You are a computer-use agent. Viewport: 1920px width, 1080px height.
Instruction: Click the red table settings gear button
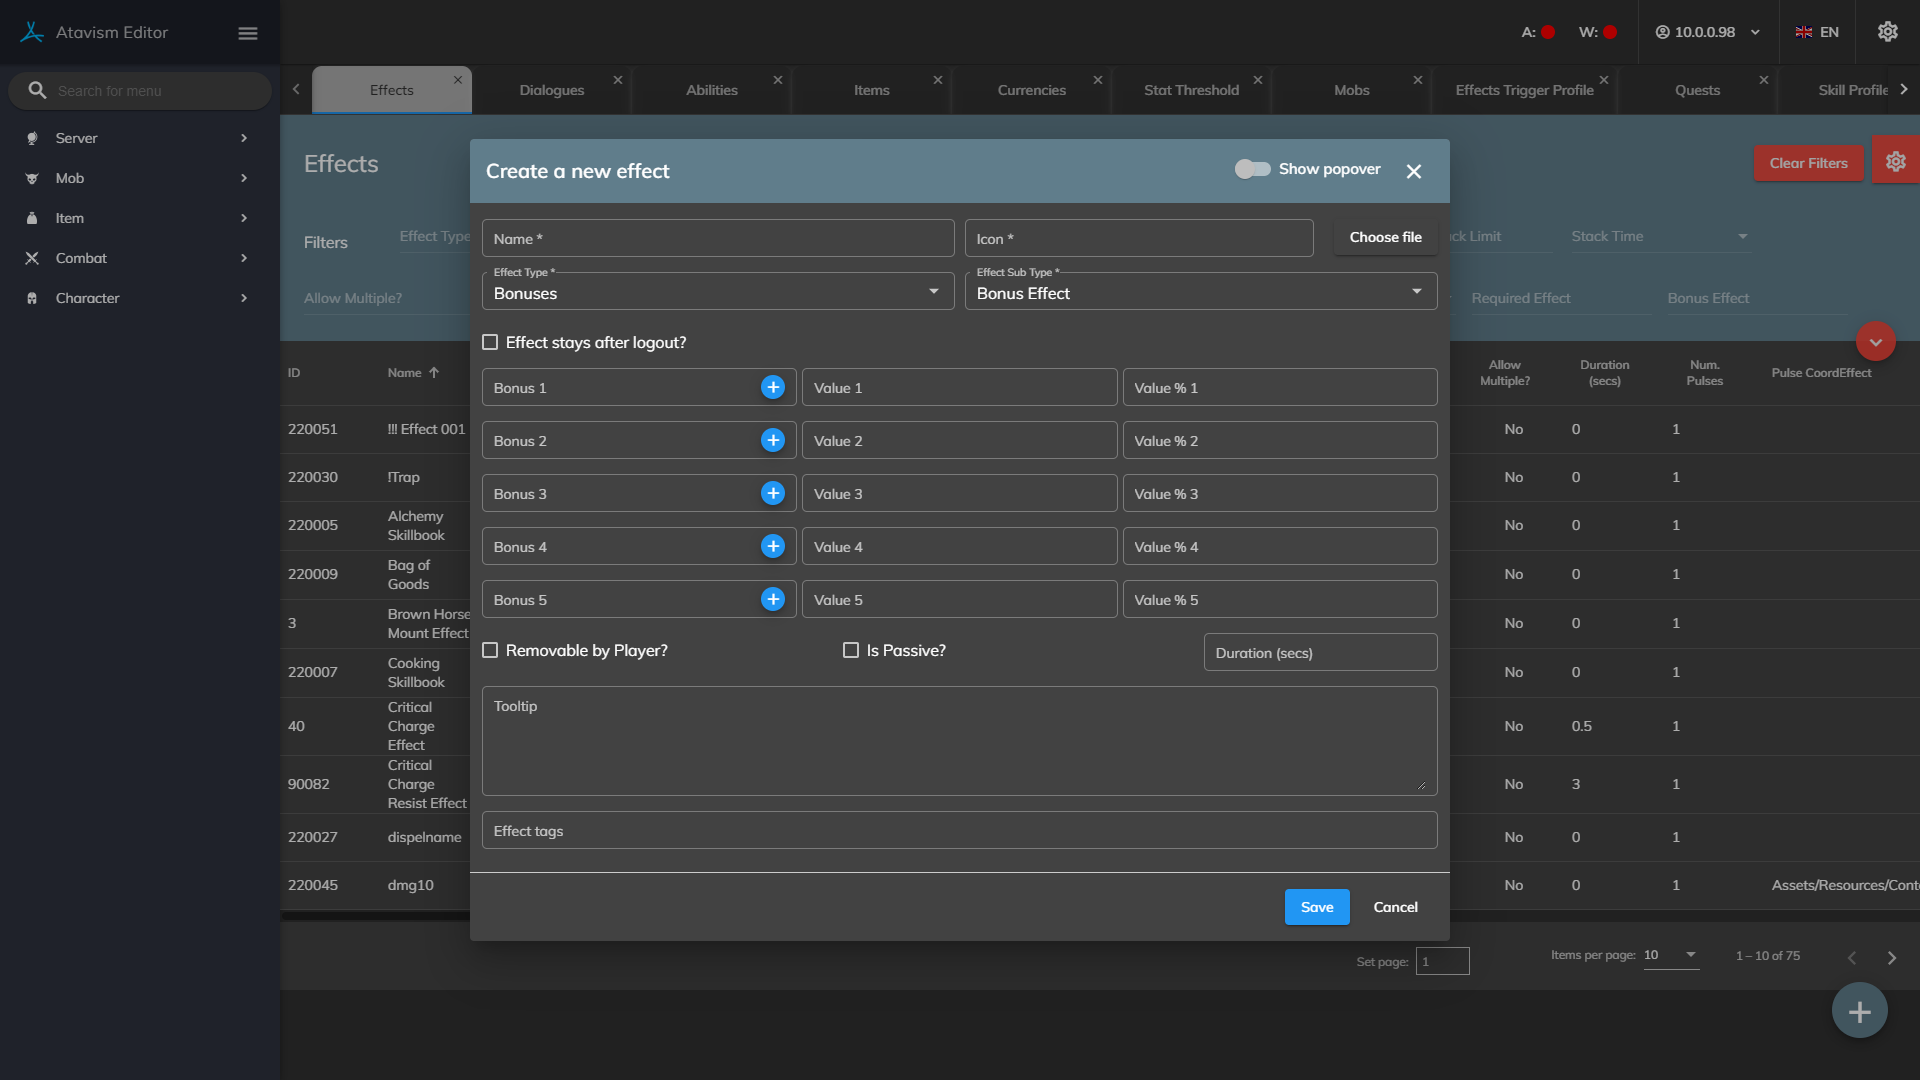point(1895,162)
